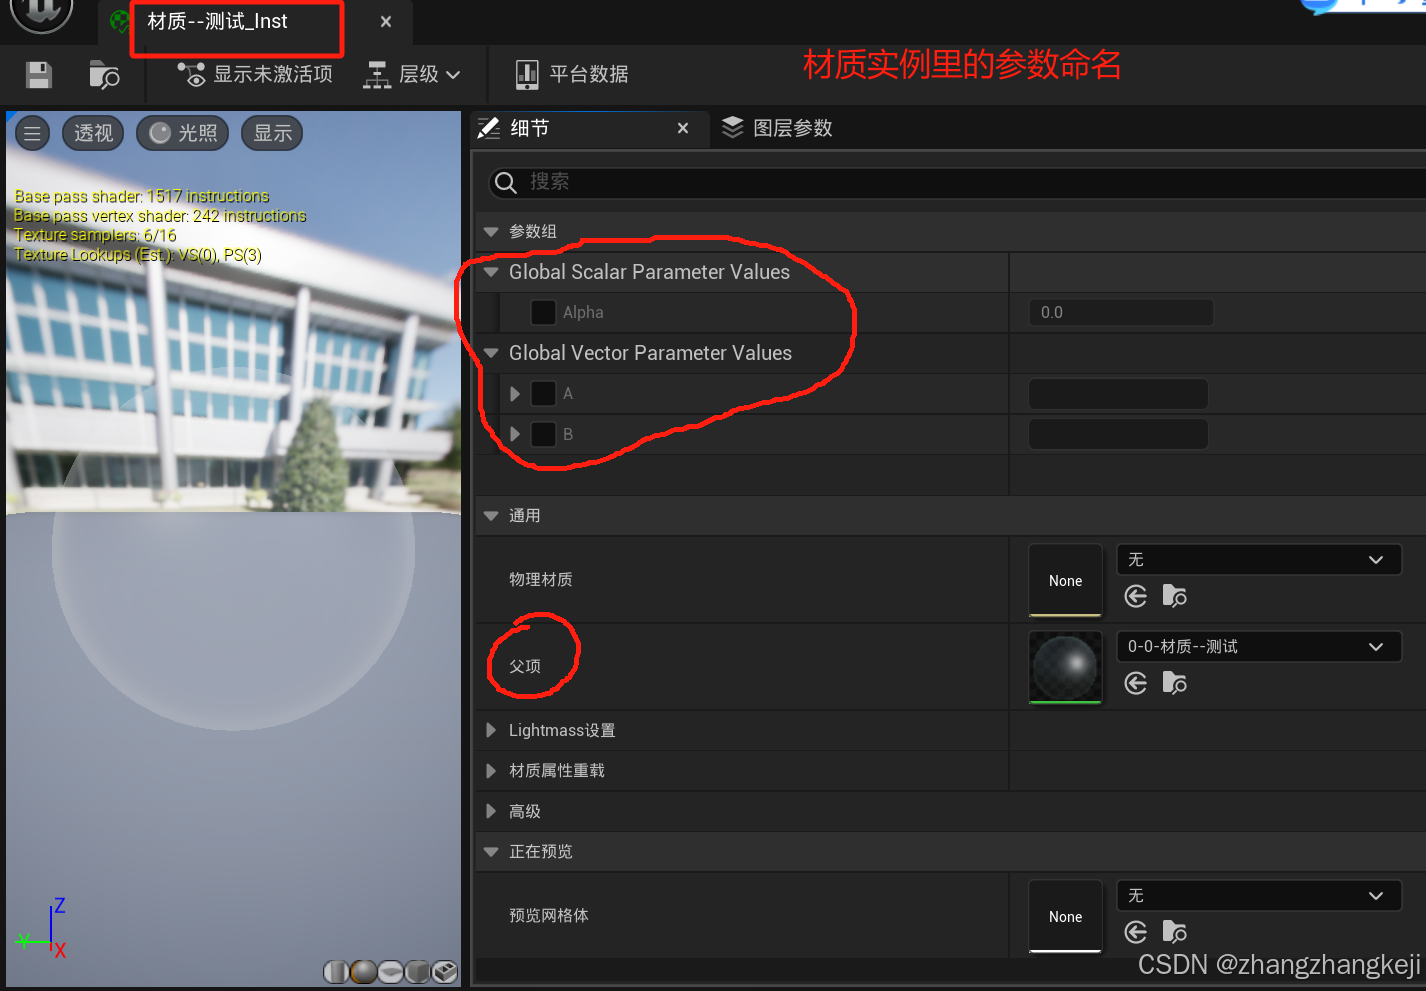Open the 物理材质 asset dropdown
The width and height of the screenshot is (1426, 991).
pos(1259,560)
